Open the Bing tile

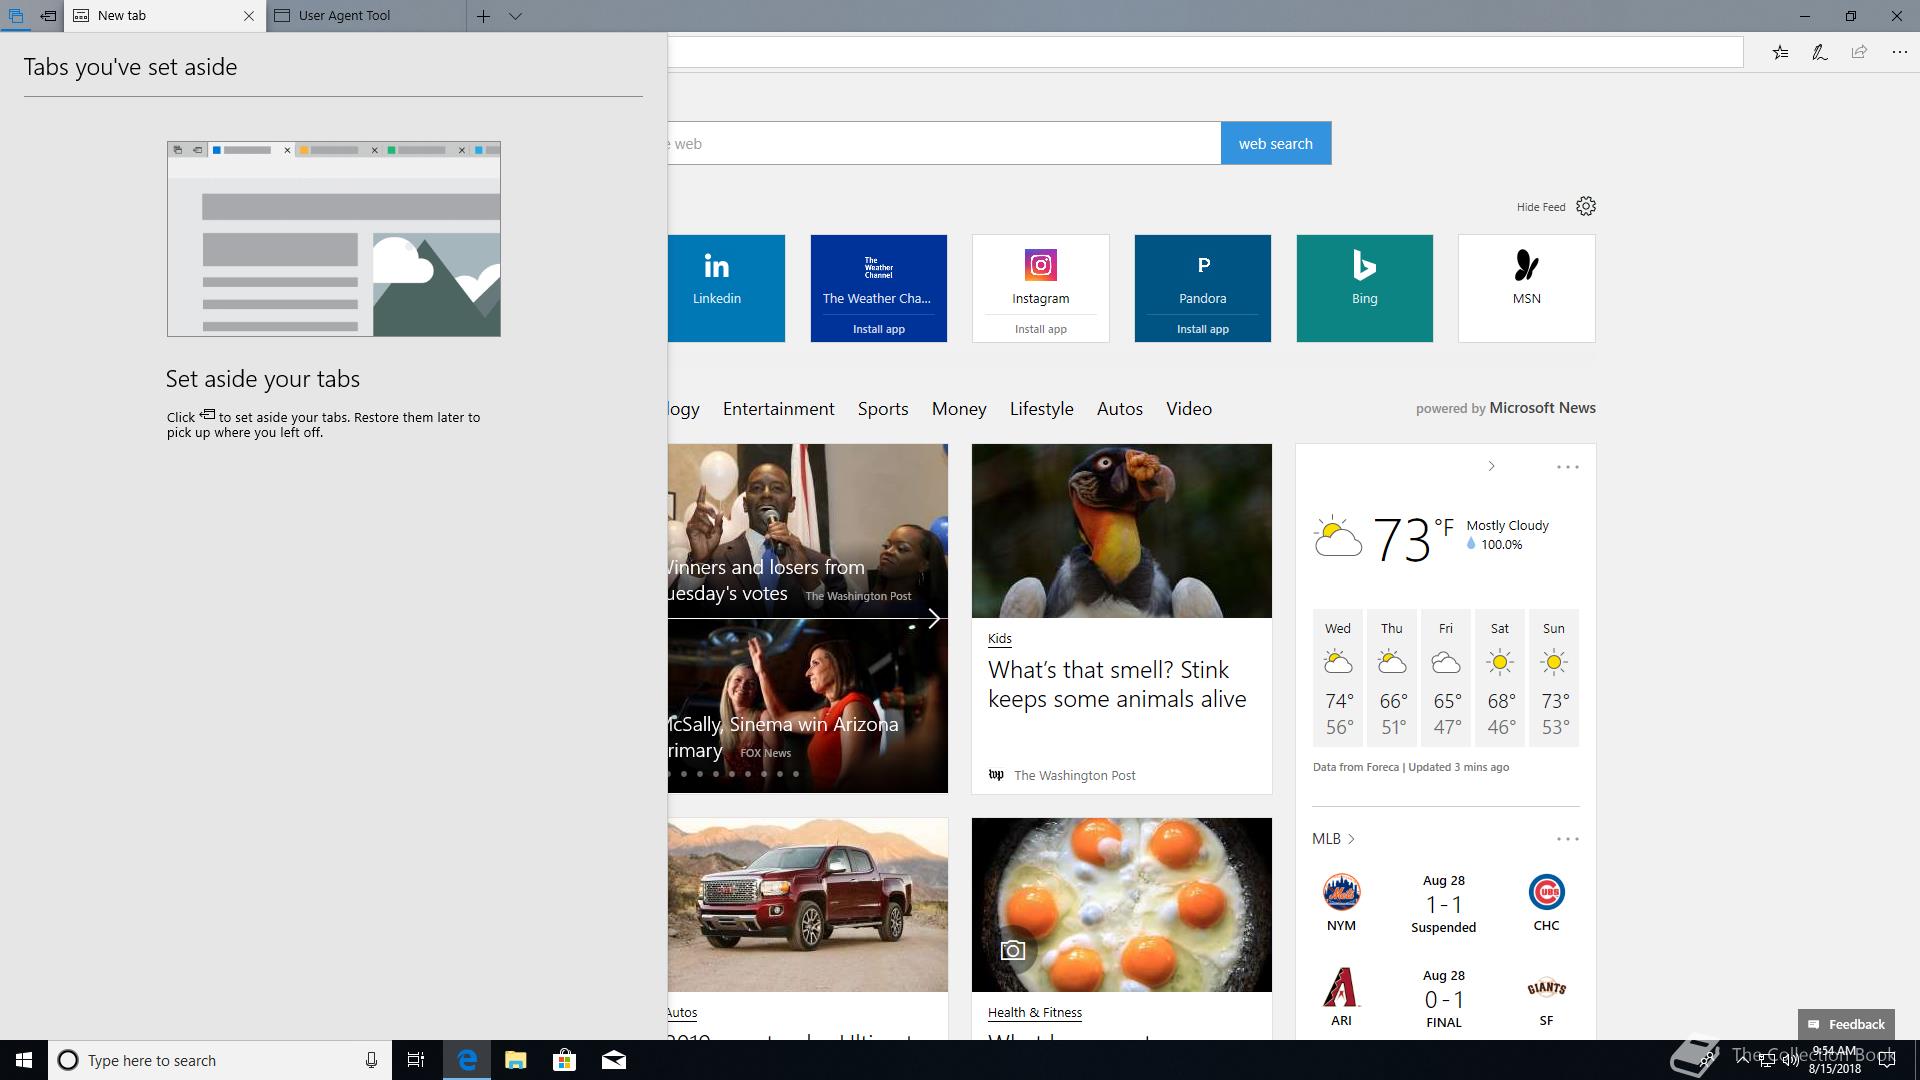tap(1364, 288)
